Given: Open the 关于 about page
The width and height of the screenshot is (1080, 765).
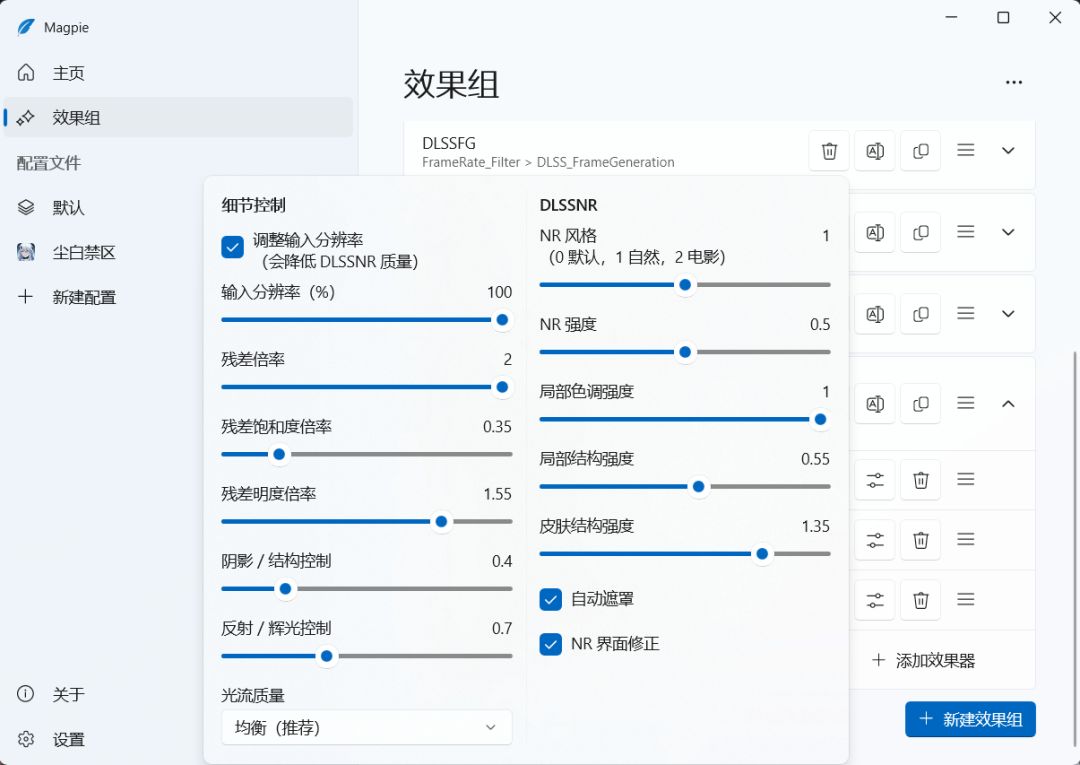Looking at the screenshot, I should 178,693.
